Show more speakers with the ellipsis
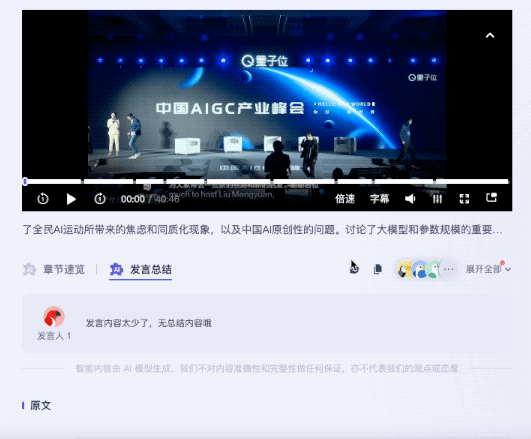 449,270
